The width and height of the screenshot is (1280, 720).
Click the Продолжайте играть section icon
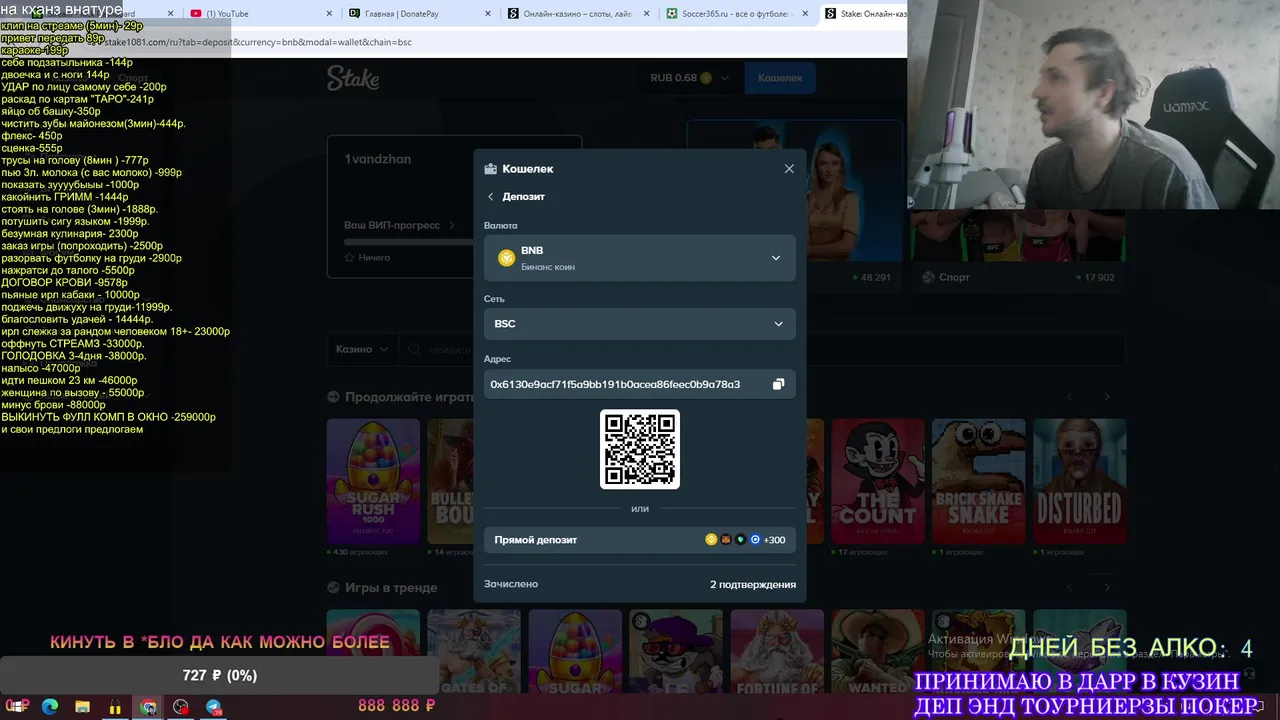334,397
